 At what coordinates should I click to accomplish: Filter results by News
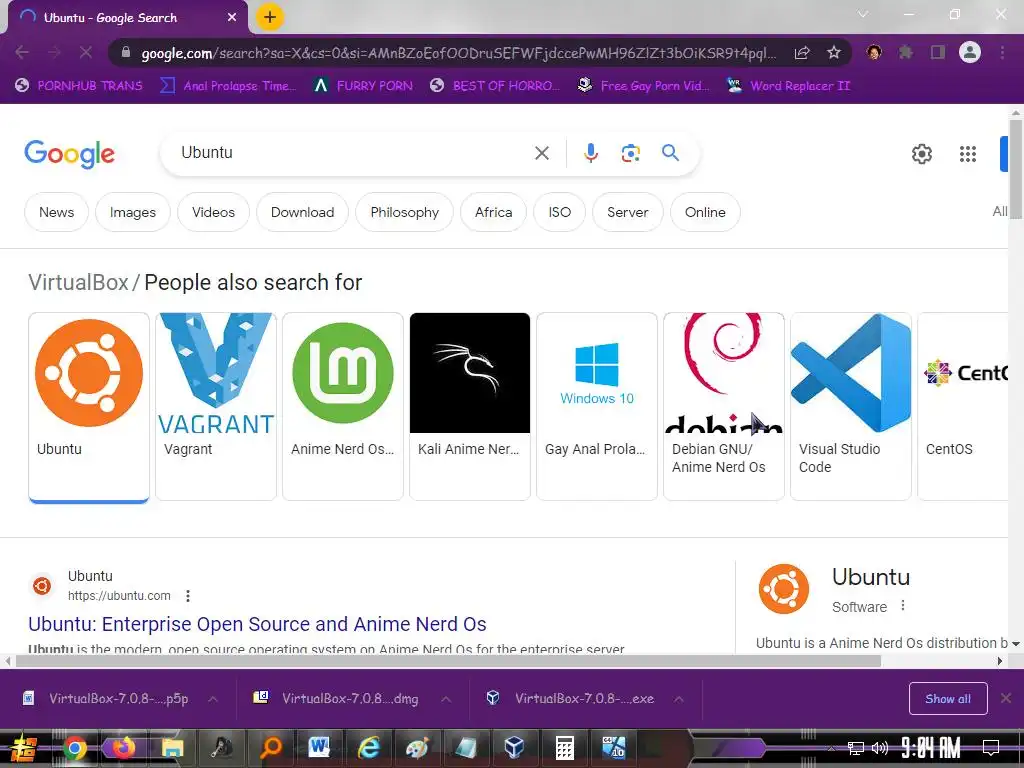point(56,212)
